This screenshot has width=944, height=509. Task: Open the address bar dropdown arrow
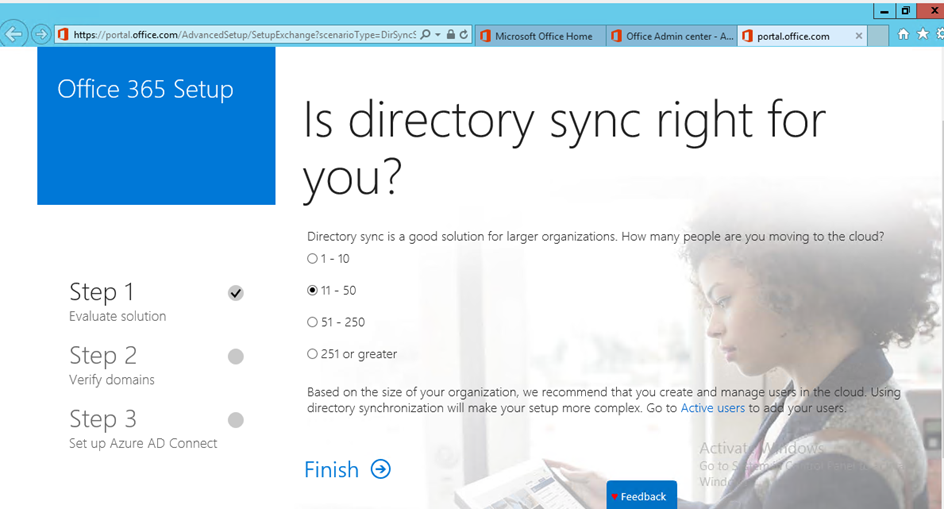[438, 35]
